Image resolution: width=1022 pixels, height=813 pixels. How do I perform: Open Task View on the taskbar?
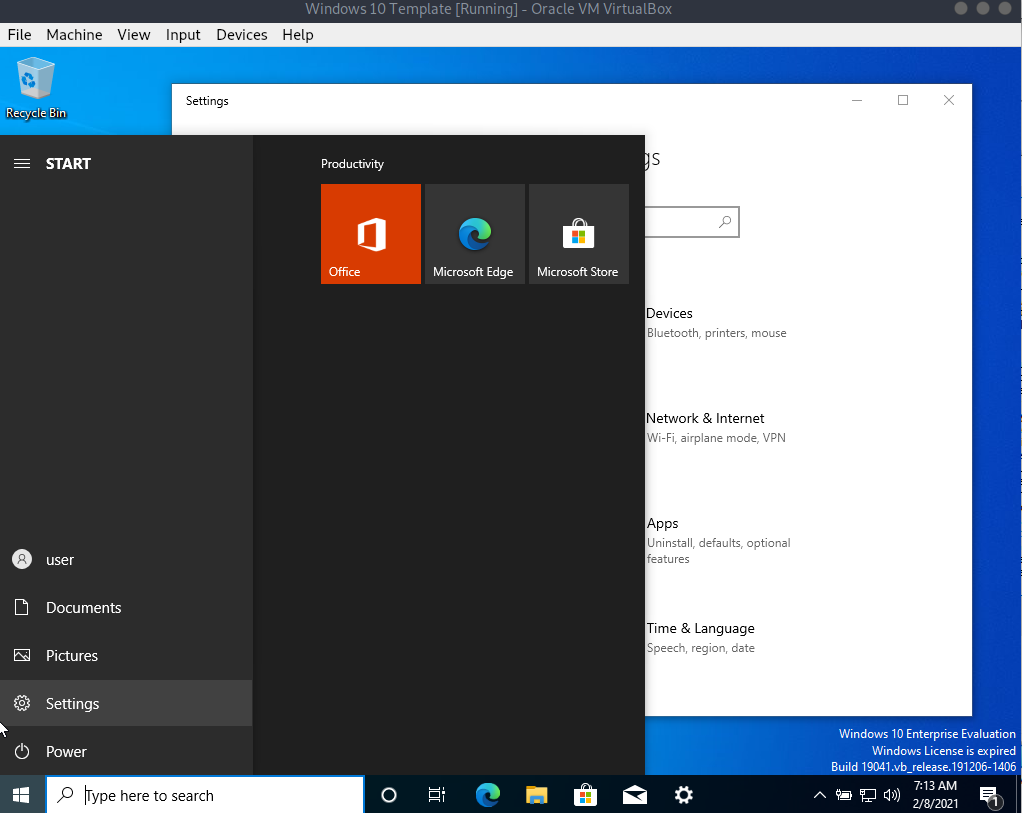[x=437, y=795]
